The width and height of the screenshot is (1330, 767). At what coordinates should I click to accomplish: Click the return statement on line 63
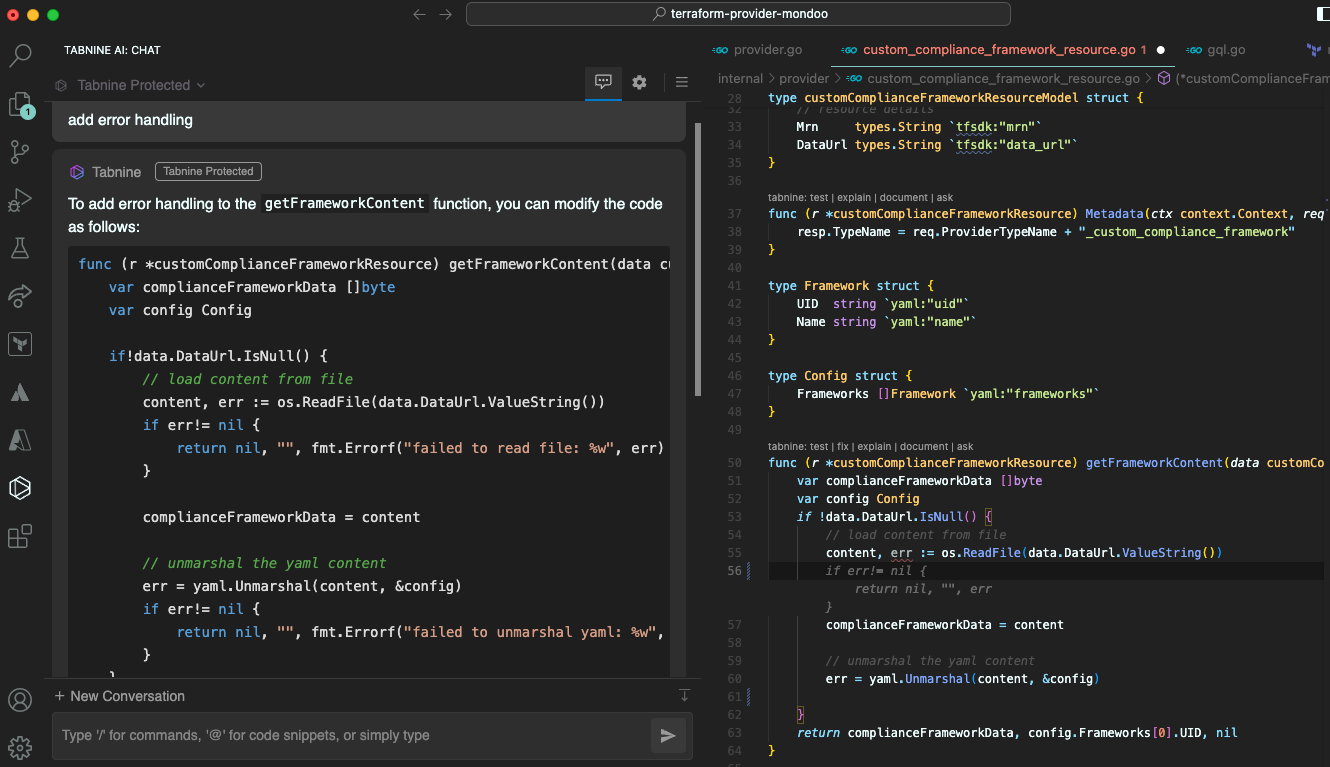click(1017, 733)
